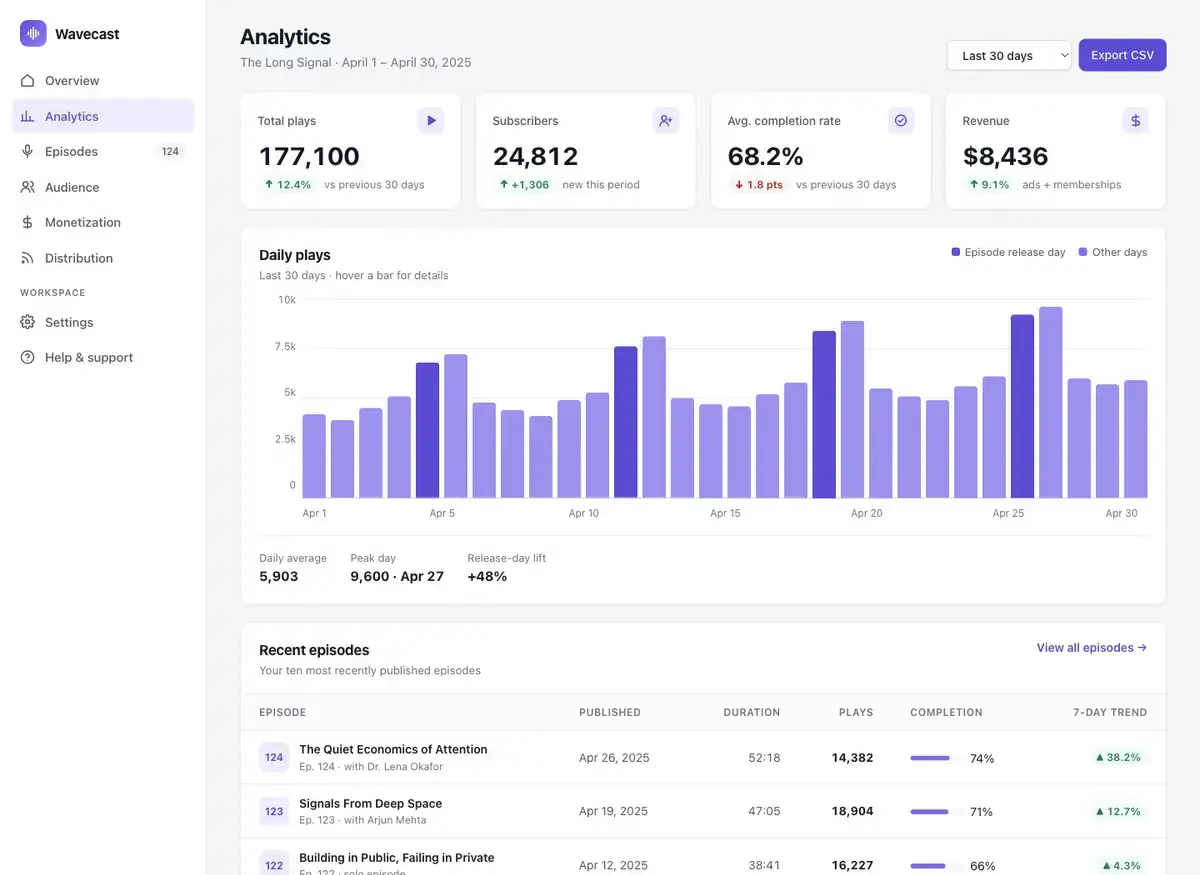Click the Other days legend swatch

(1083, 252)
